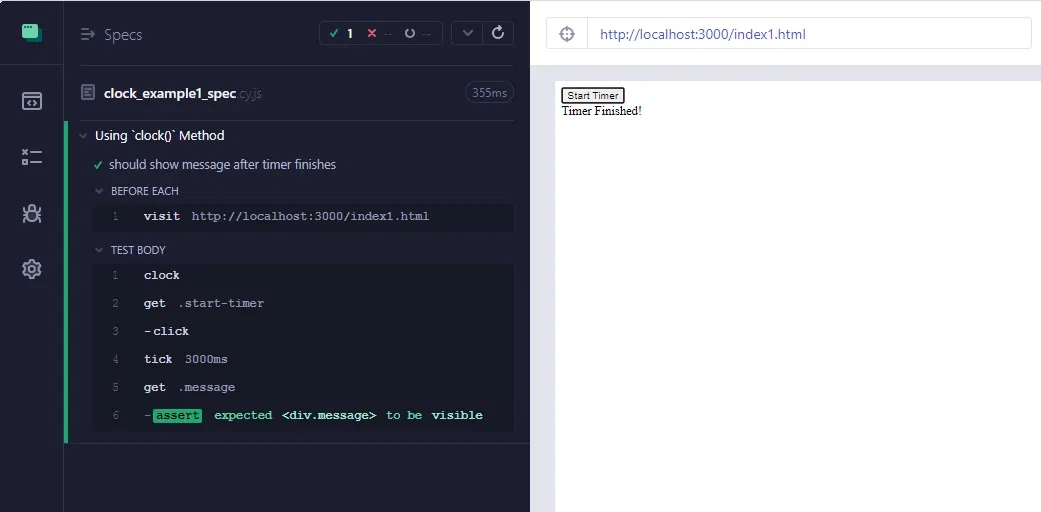Select the get .message command

(303, 387)
